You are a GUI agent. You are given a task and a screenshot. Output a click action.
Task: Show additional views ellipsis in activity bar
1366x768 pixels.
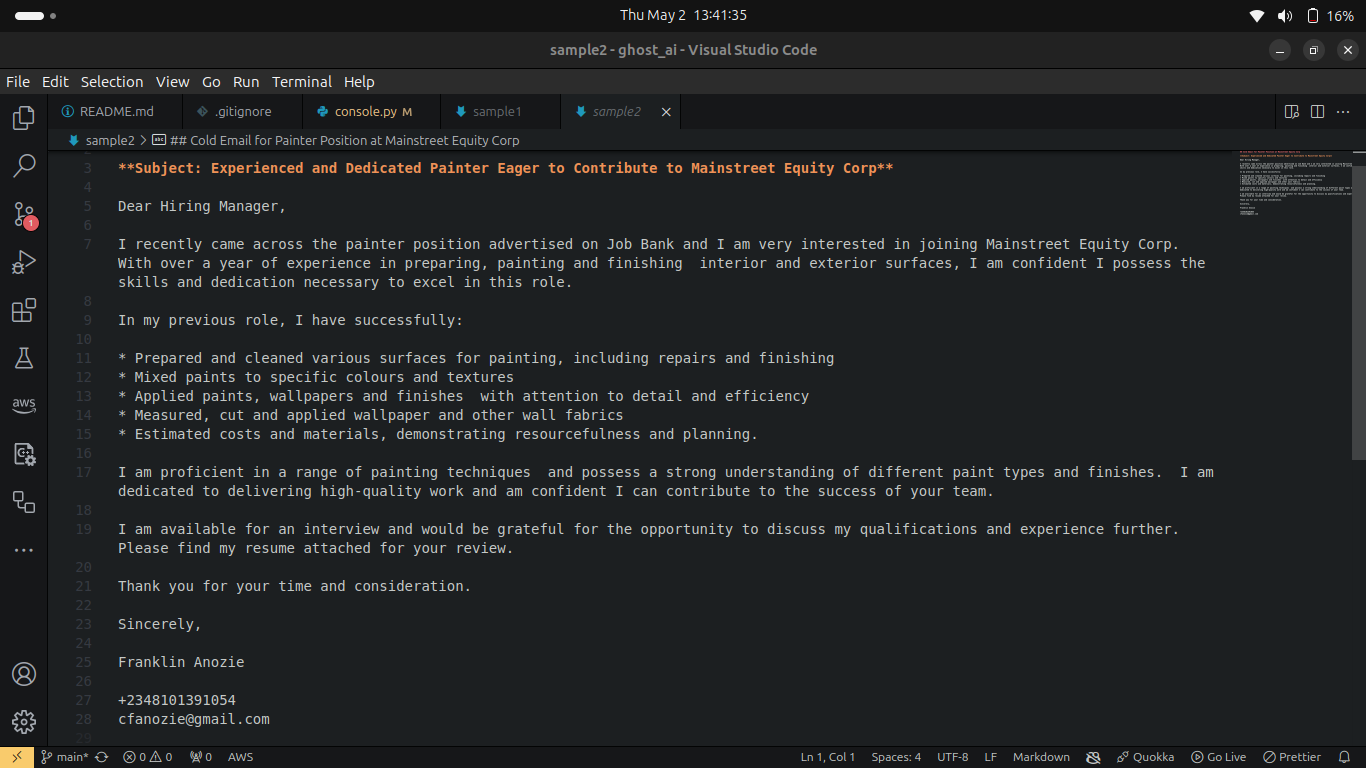tap(24, 550)
